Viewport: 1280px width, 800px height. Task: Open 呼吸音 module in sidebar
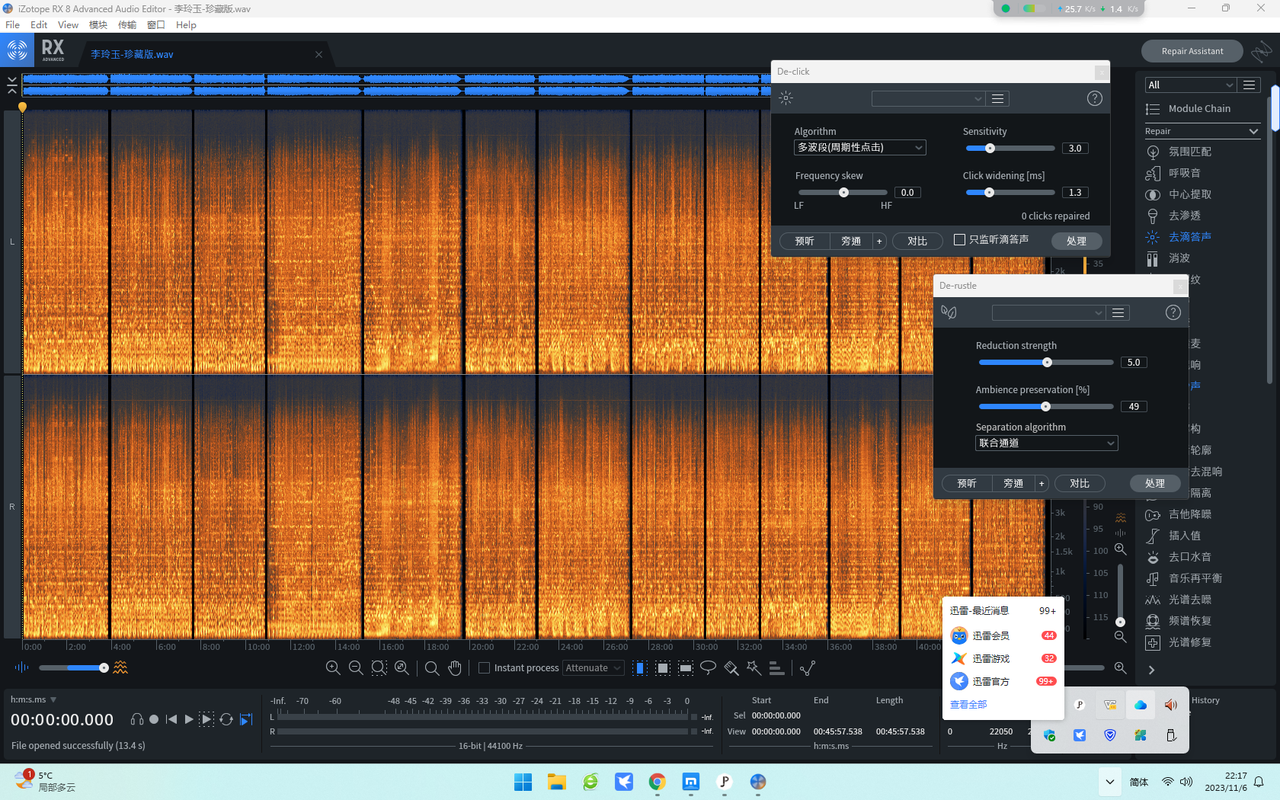point(1184,173)
